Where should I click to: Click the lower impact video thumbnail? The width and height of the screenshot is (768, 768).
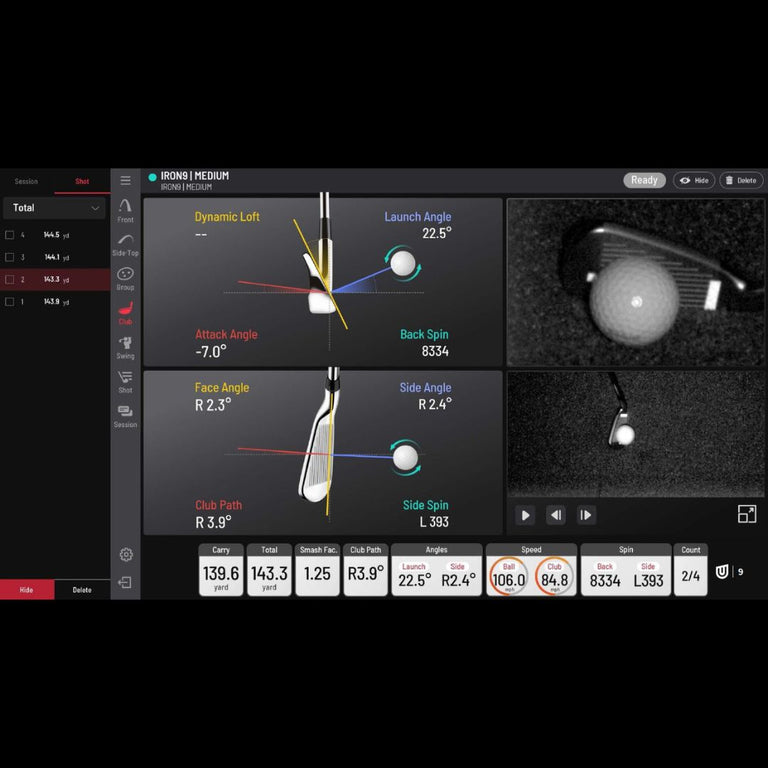[x=636, y=434]
